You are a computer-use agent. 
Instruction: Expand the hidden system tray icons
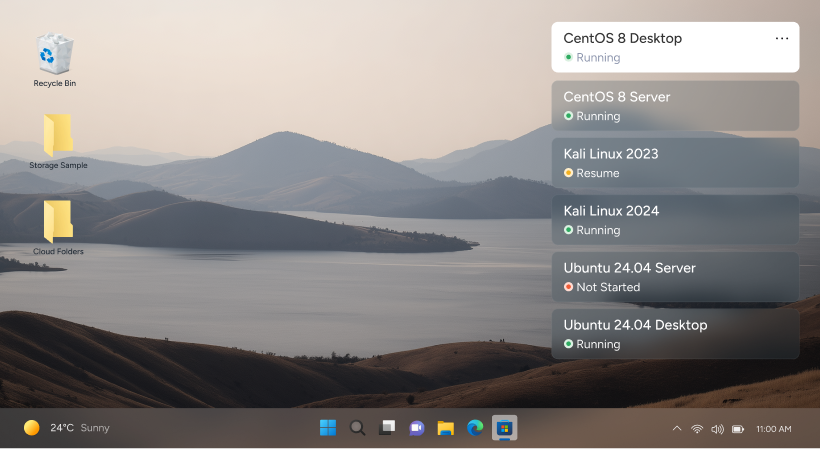tap(677, 429)
